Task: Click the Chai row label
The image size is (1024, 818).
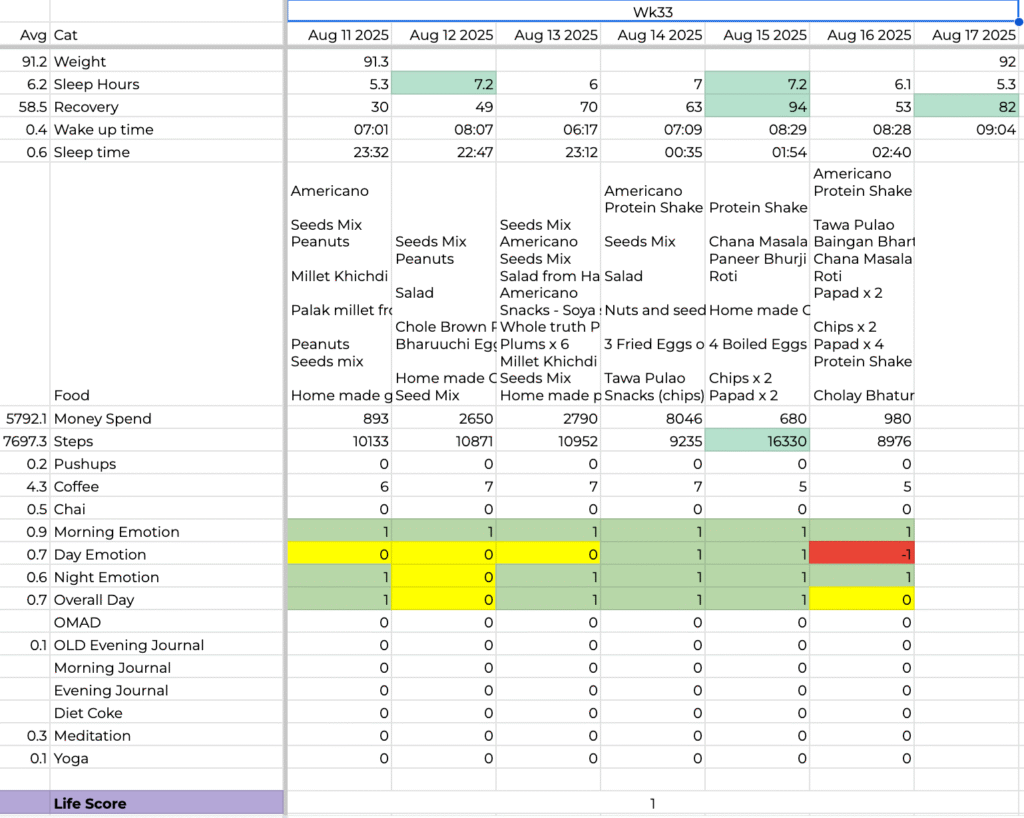Action: (70, 509)
